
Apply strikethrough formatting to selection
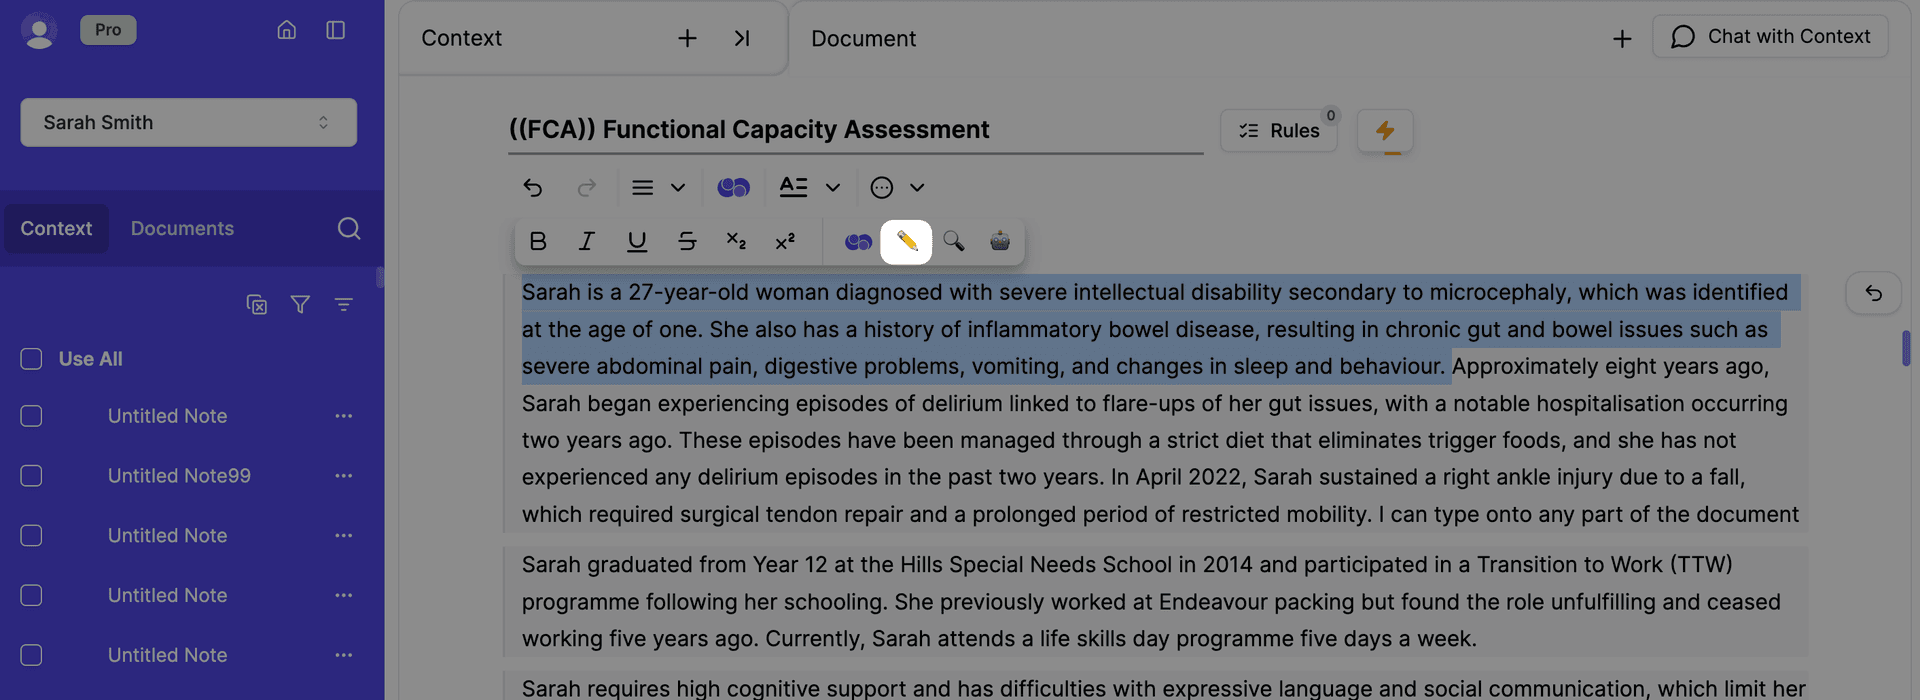click(x=687, y=242)
